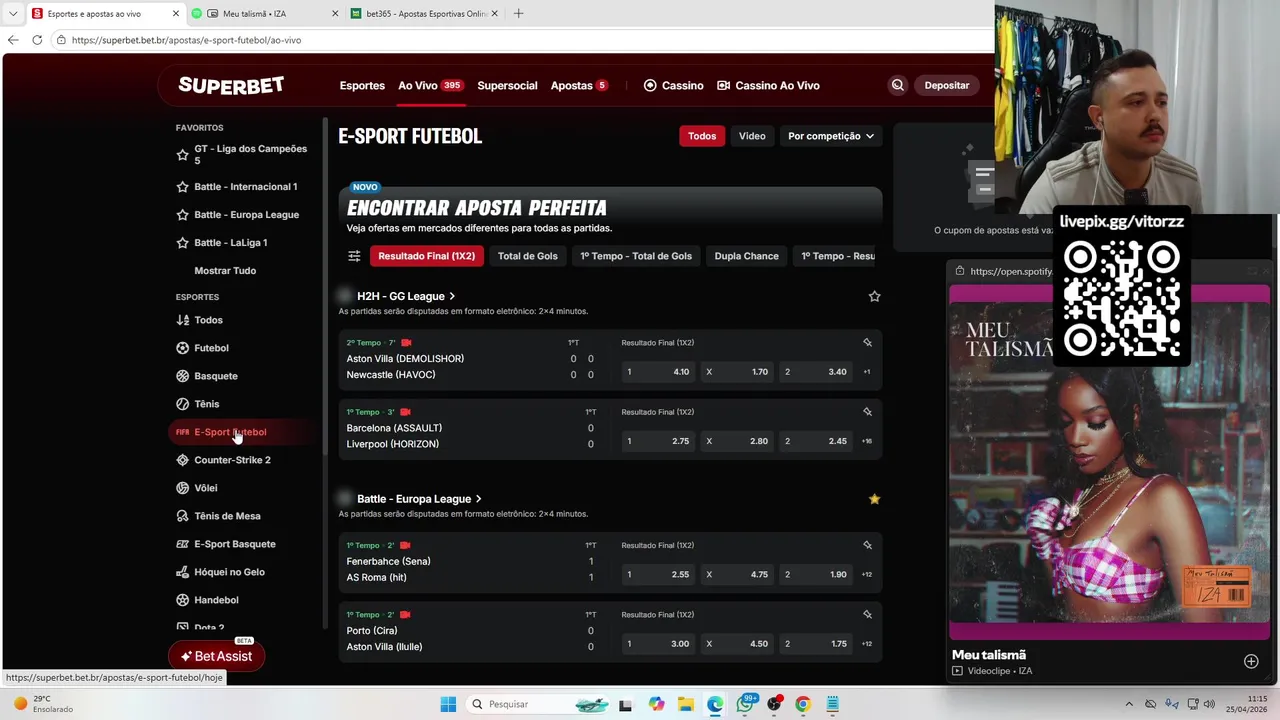Open live video for Fenerbahce (Sena) match

[405, 545]
